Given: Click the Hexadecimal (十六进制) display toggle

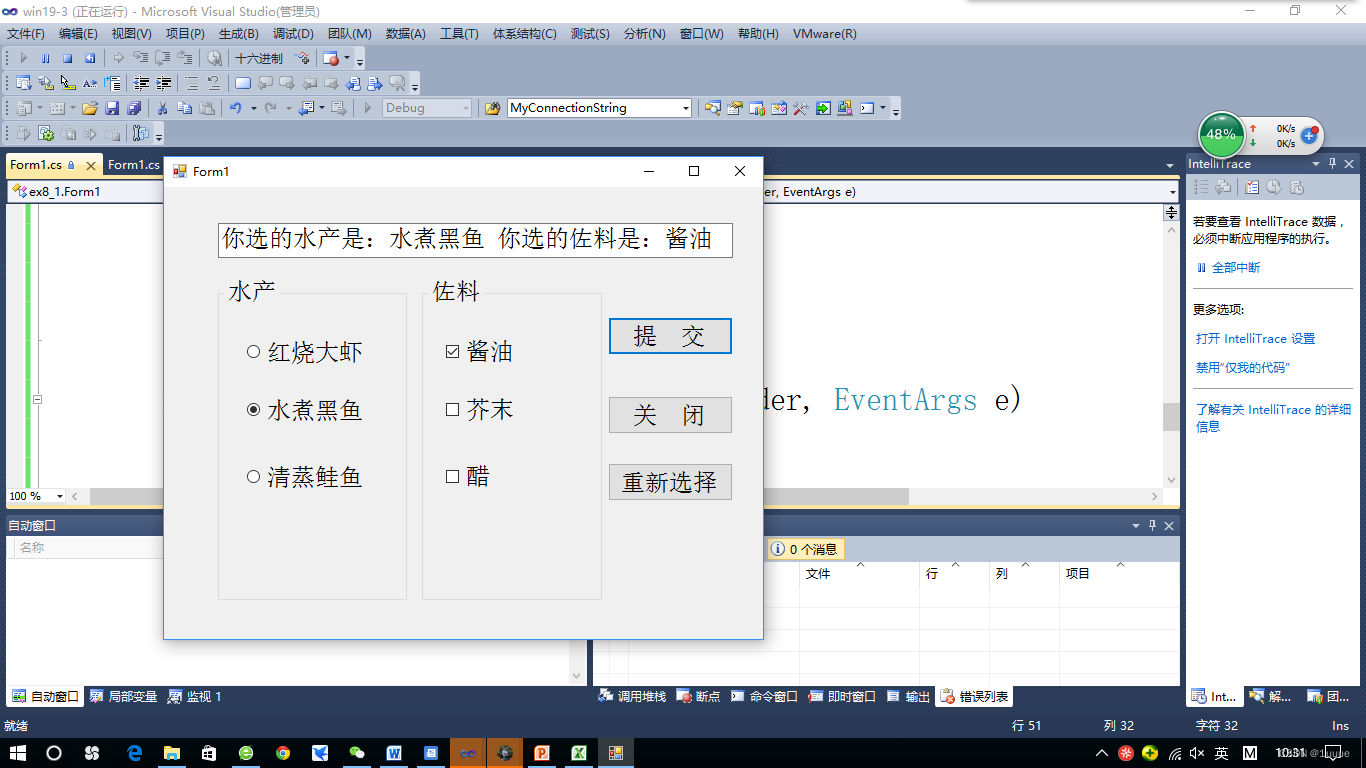Looking at the screenshot, I should pos(259,59).
